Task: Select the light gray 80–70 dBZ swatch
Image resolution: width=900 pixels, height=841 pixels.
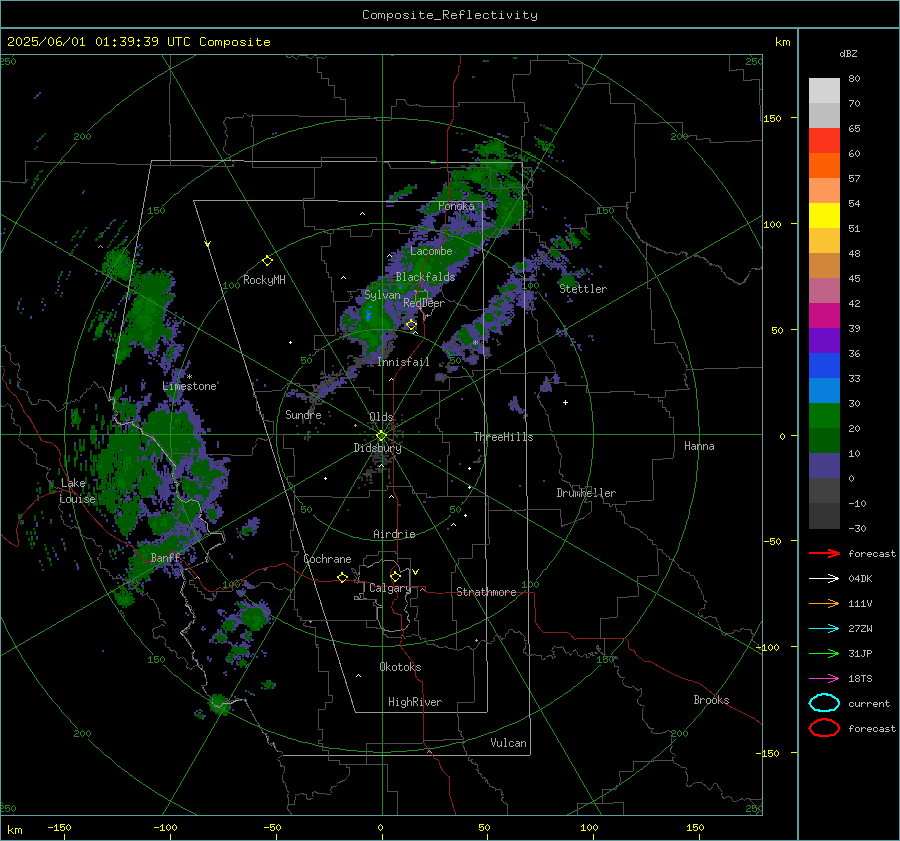Action: pos(824,90)
